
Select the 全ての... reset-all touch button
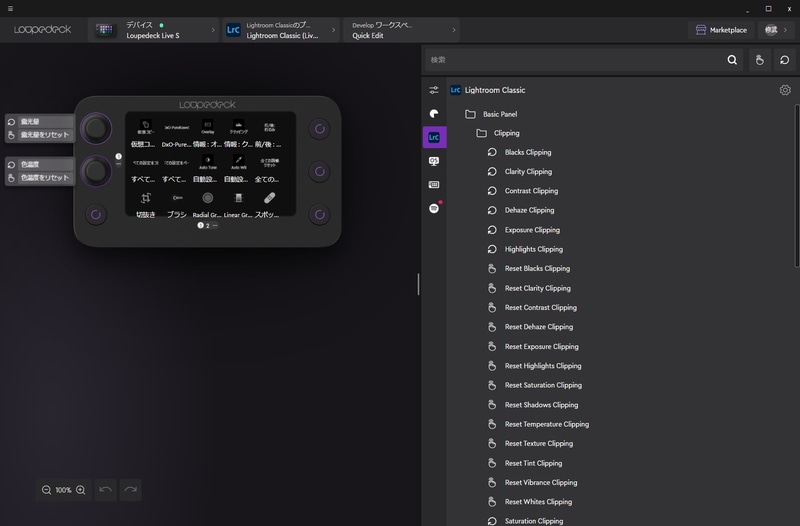[x=268, y=169]
